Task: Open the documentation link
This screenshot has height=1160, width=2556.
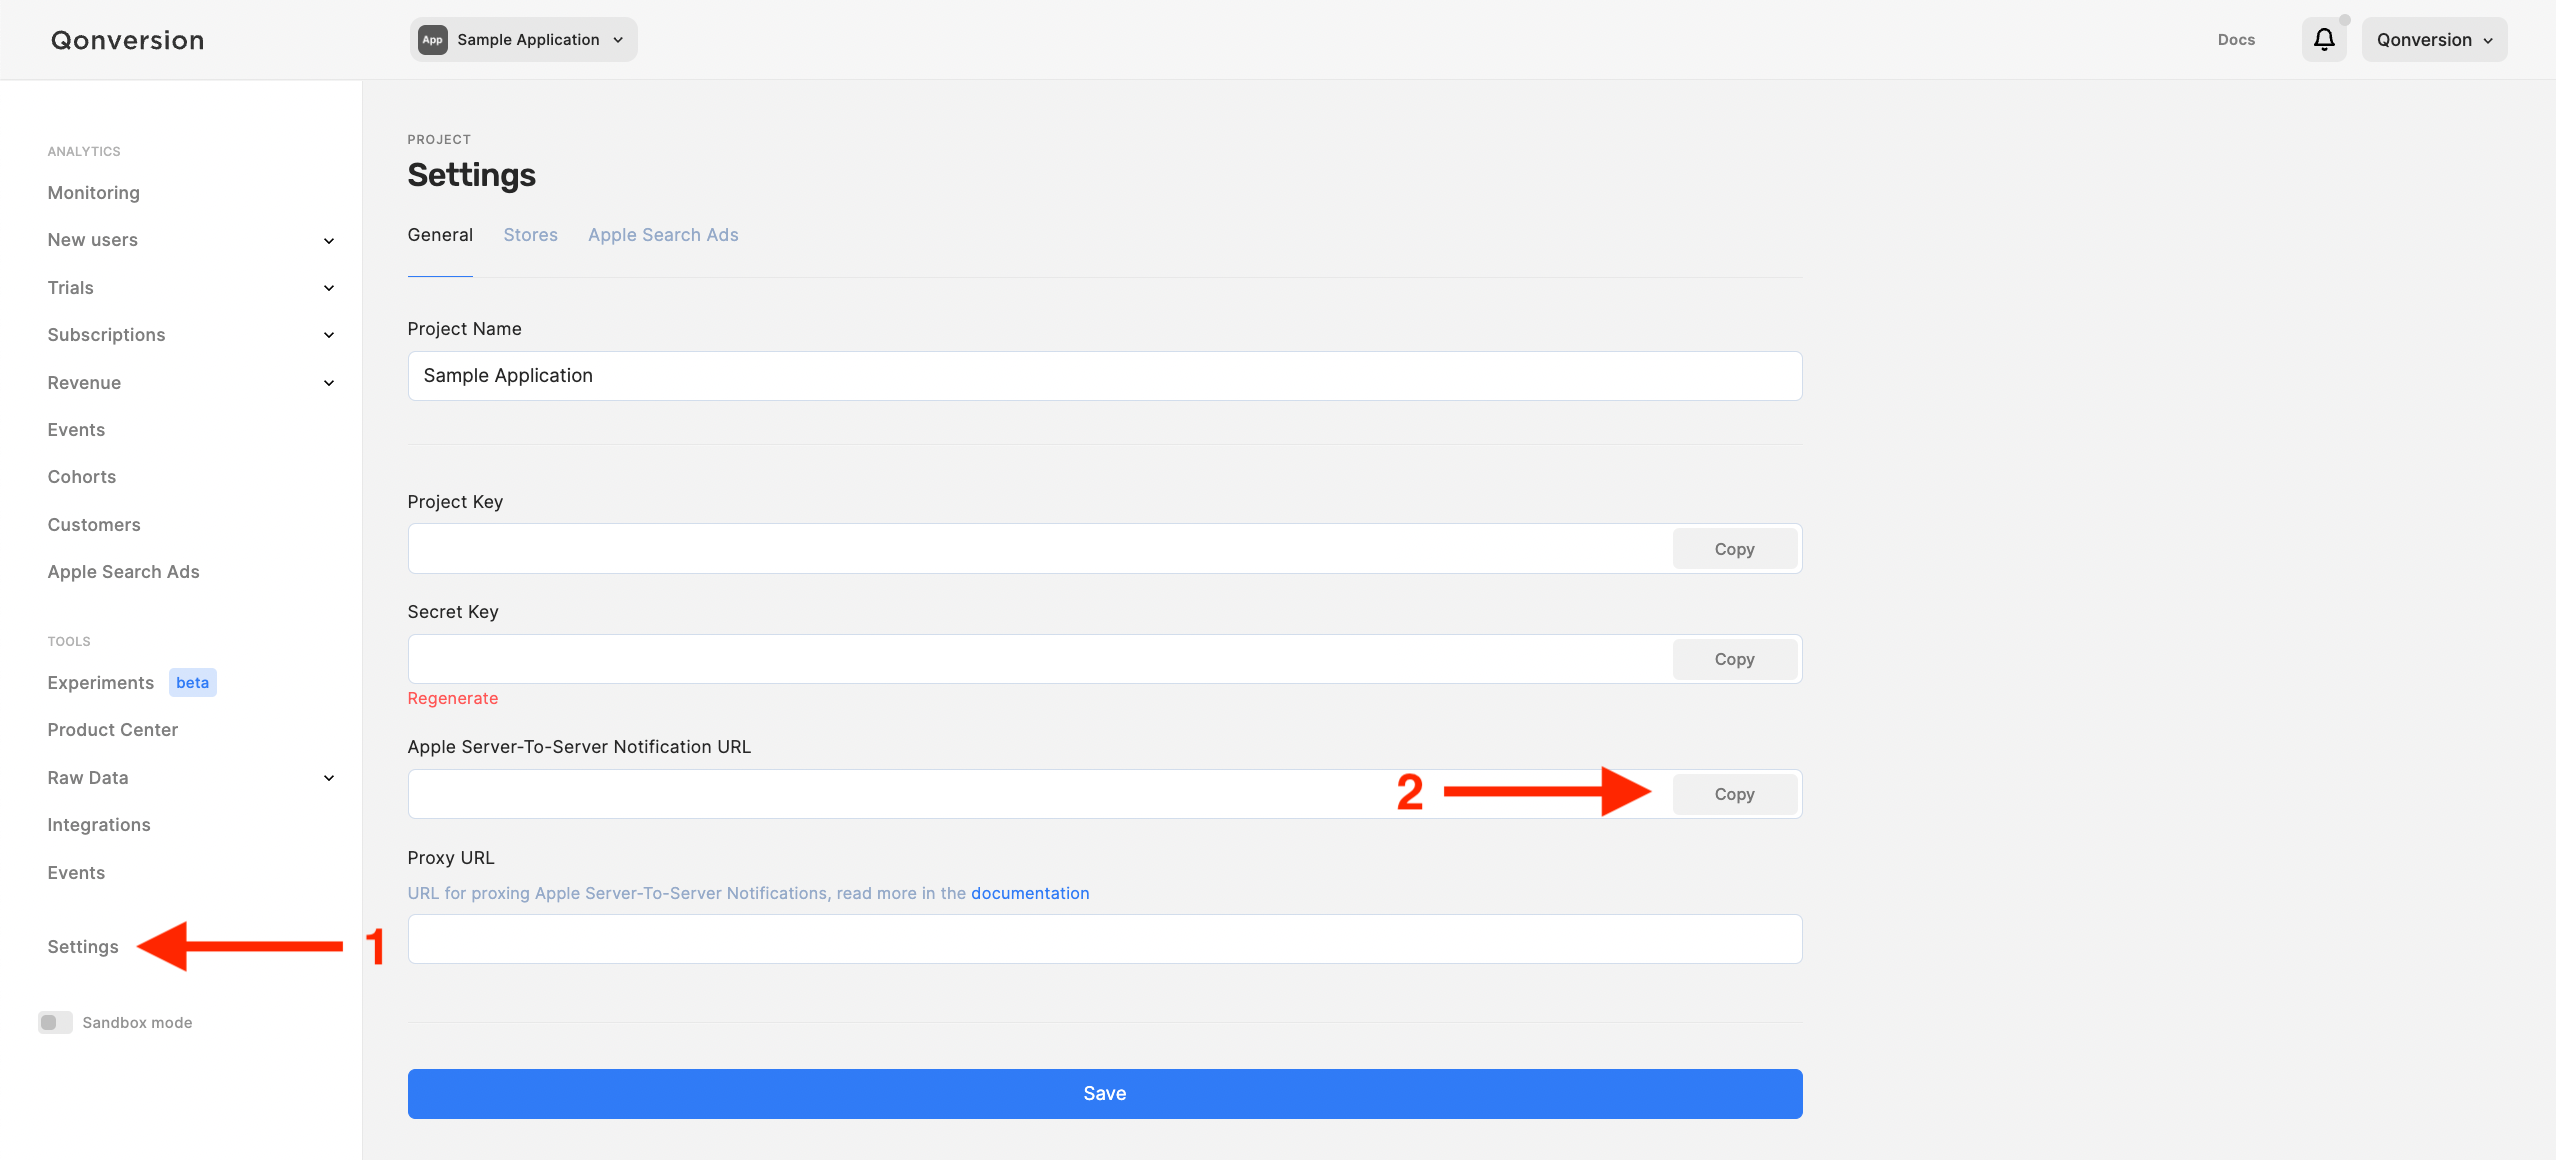Action: pos(1030,893)
